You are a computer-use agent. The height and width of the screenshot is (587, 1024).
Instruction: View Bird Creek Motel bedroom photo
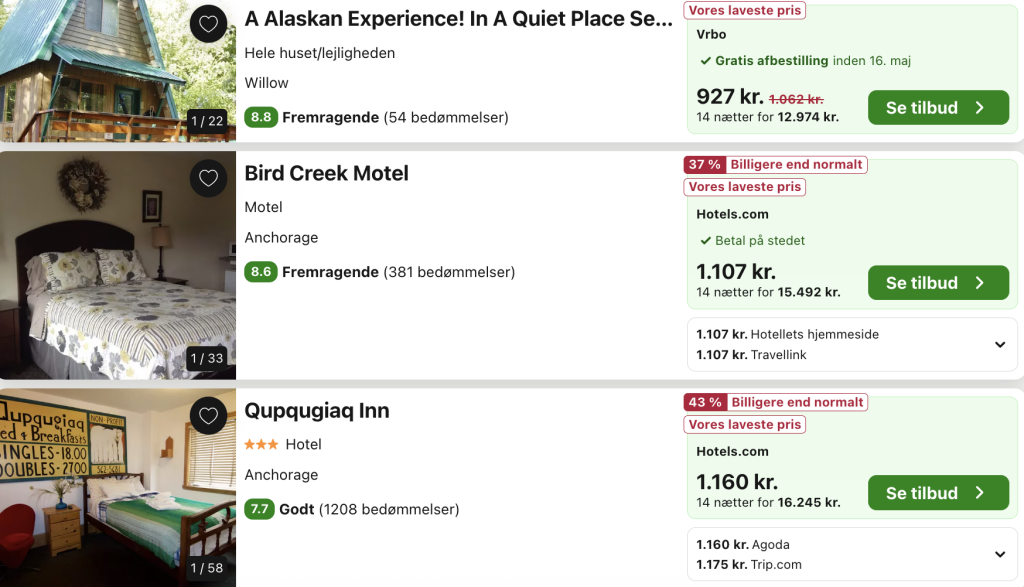(118, 265)
